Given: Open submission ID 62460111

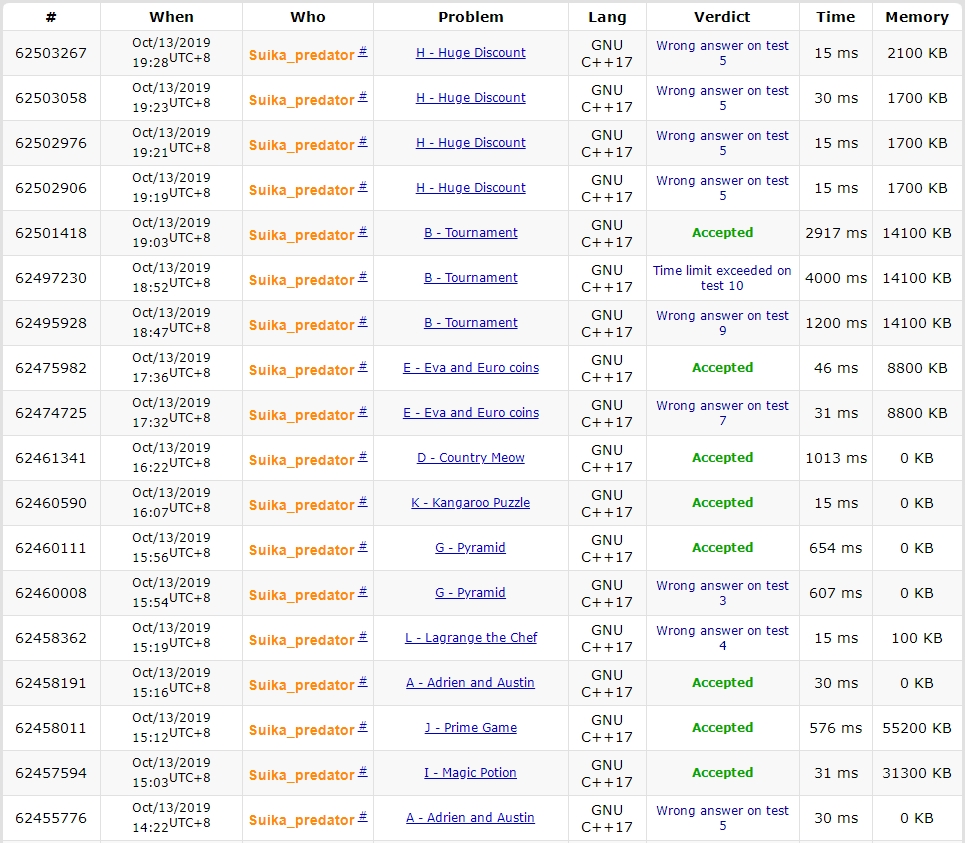Looking at the screenshot, I should 51,548.
